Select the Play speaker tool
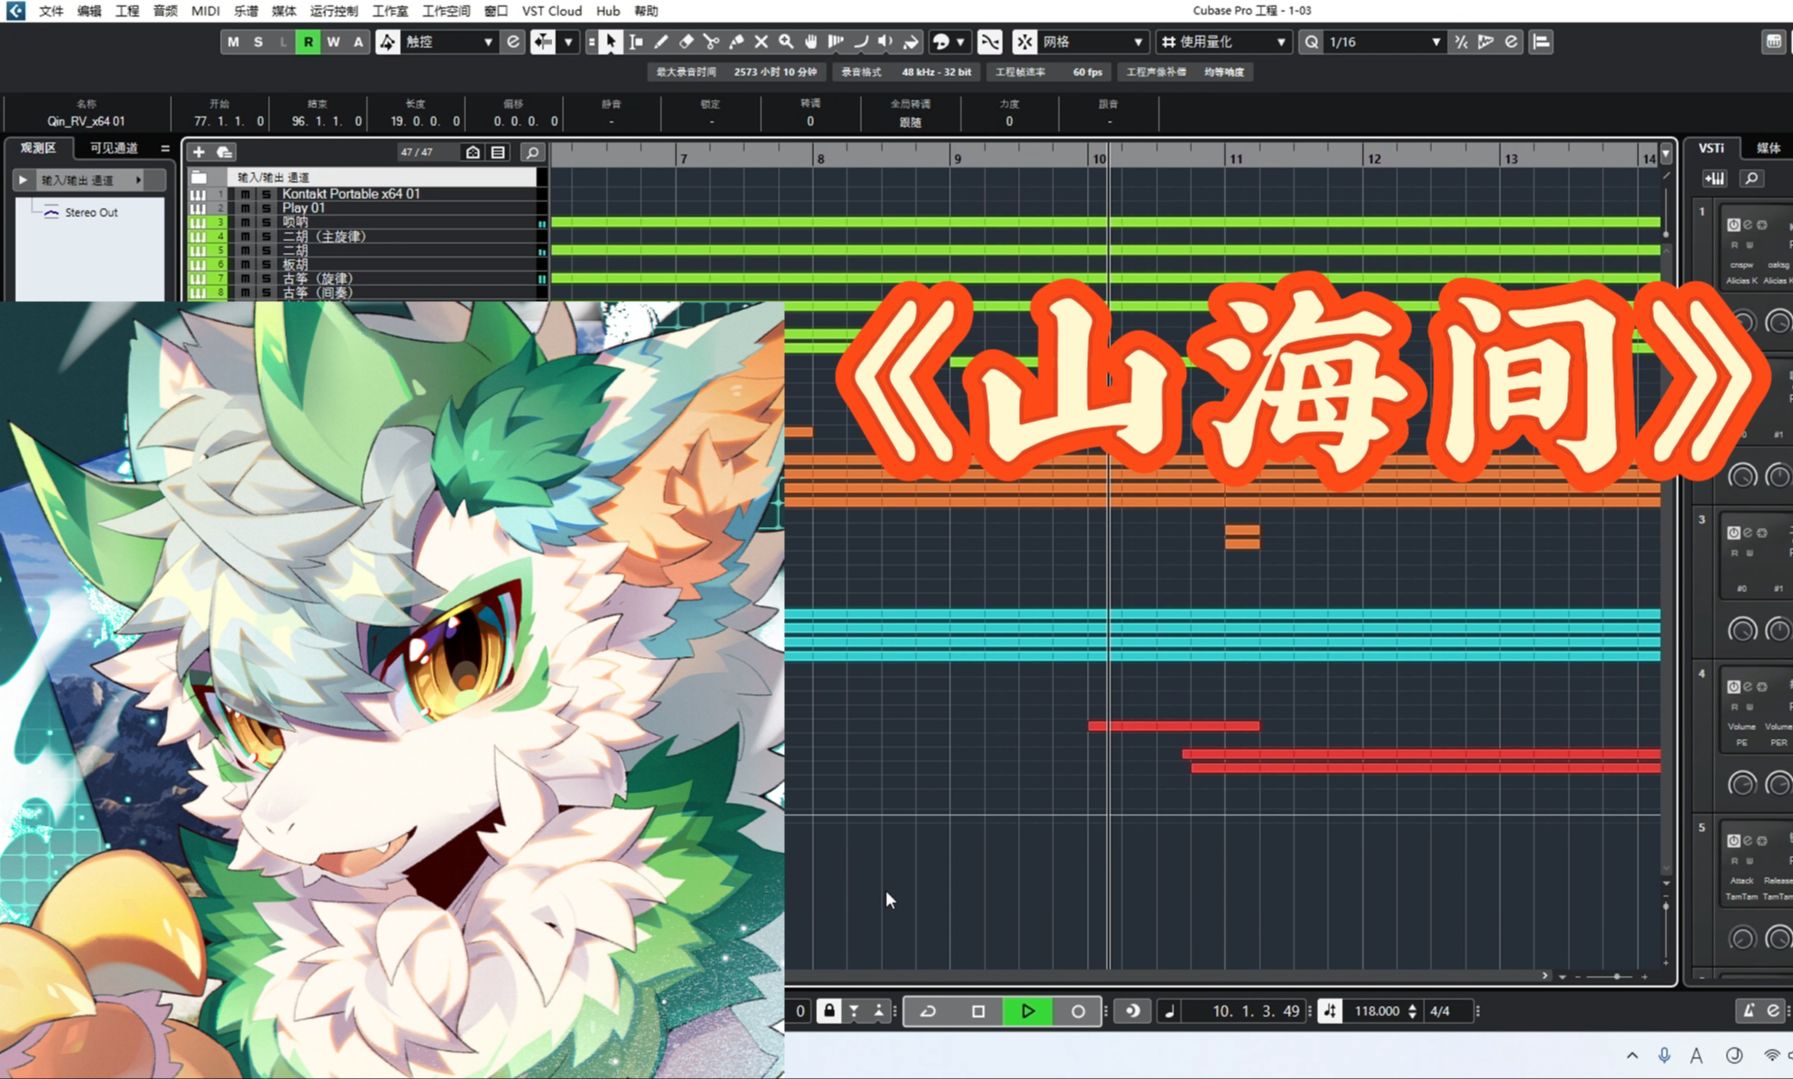 tap(886, 42)
